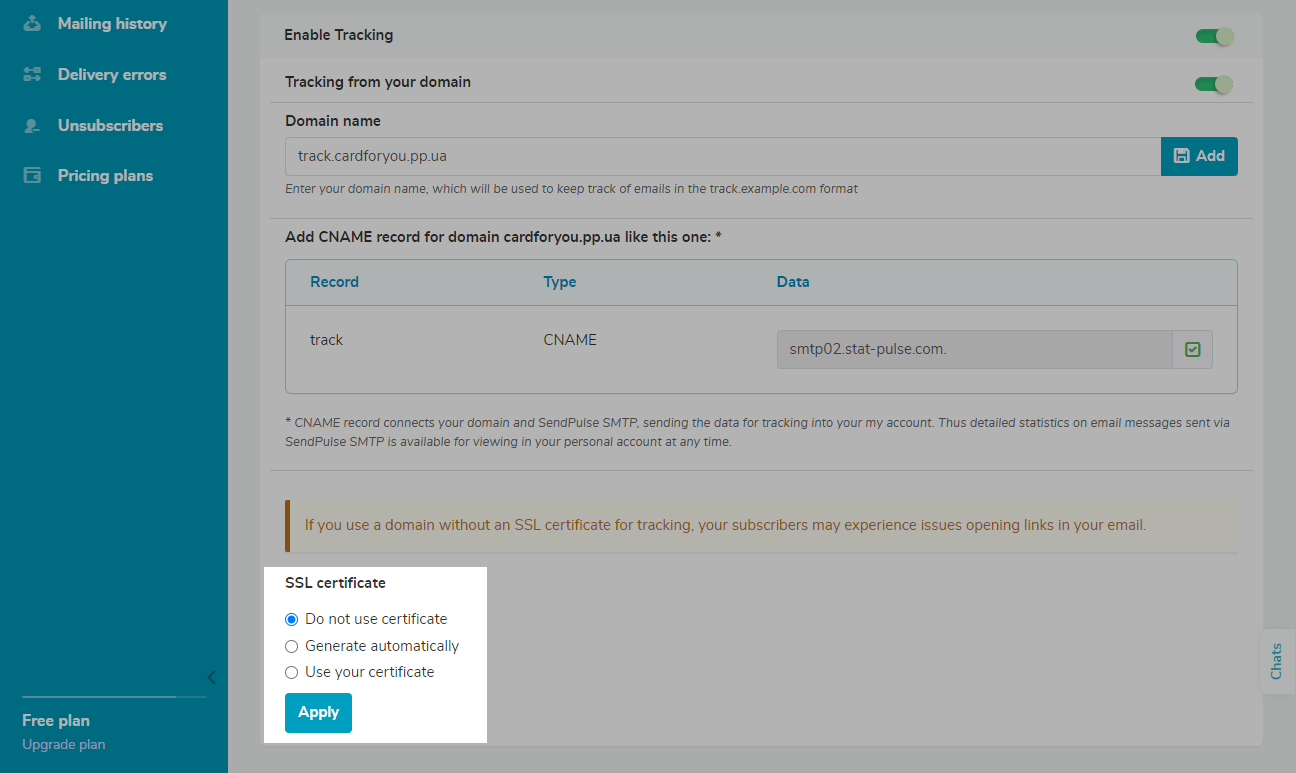Click the Pricing plans sidebar icon
1296x773 pixels.
tap(33, 176)
